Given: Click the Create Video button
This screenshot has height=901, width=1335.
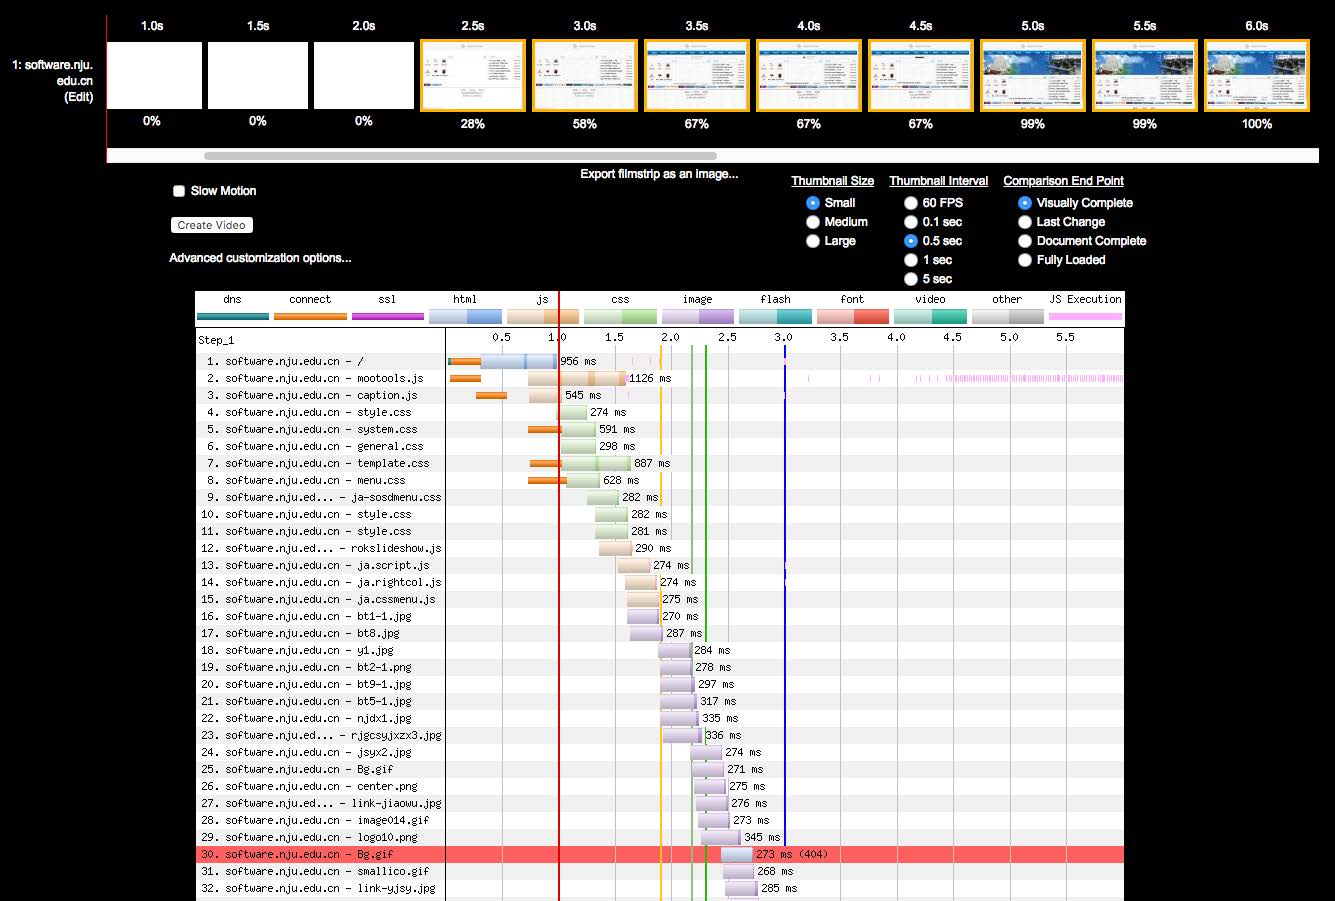Looking at the screenshot, I should [211, 225].
